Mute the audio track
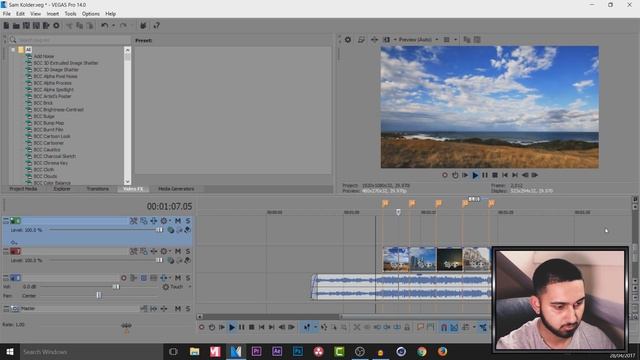This screenshot has height=360, width=640. (x=178, y=278)
